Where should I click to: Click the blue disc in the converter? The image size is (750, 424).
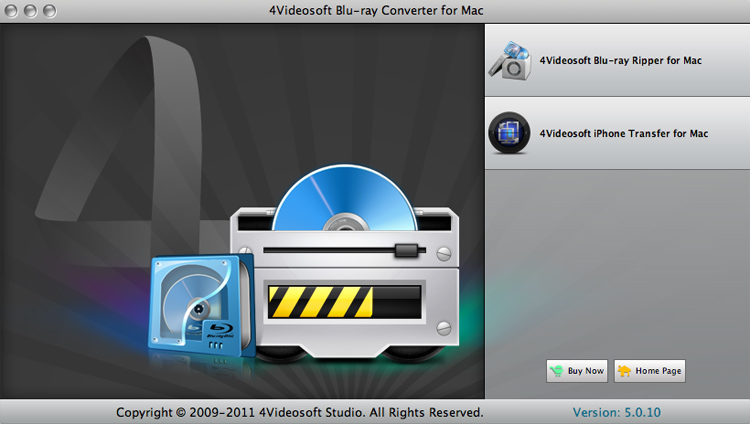[344, 198]
